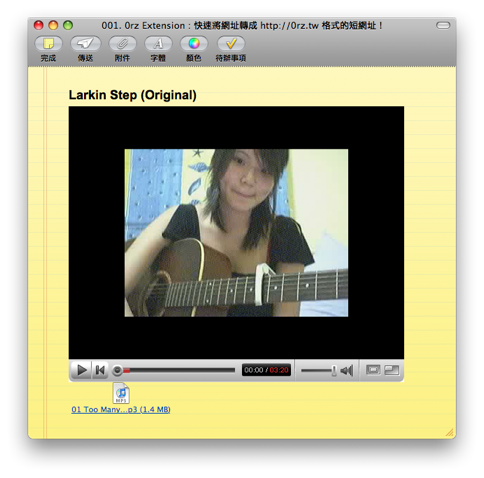Open the 顏色 color wheel picker
The width and height of the screenshot is (484, 478).
(194, 44)
